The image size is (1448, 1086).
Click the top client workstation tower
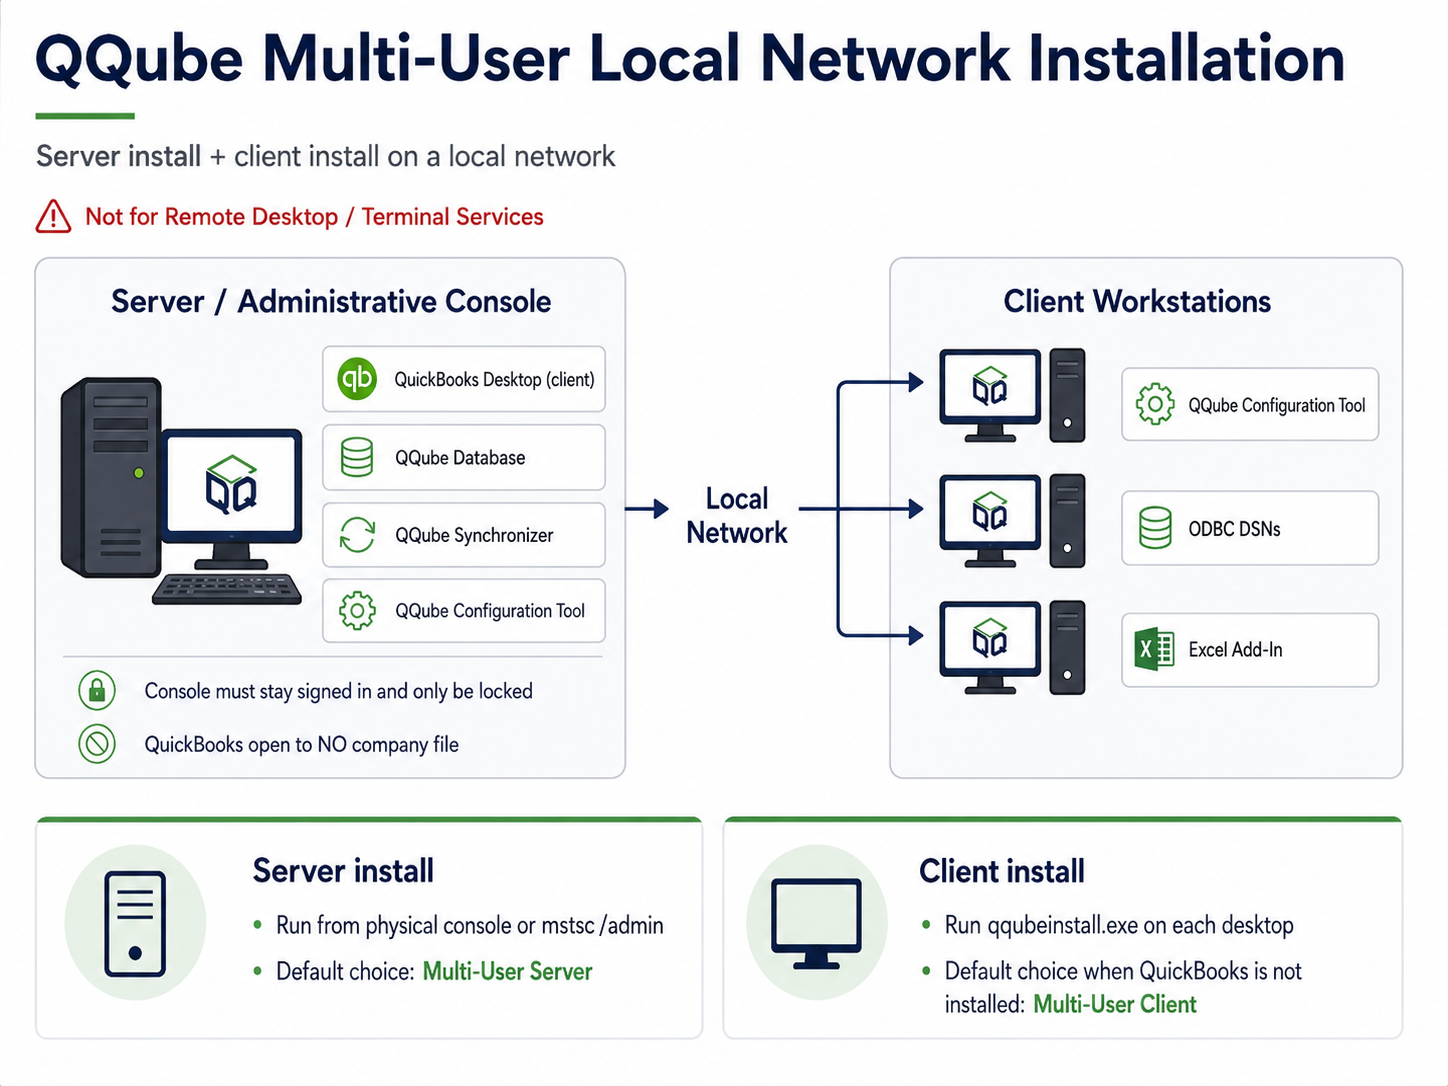coord(1067,395)
